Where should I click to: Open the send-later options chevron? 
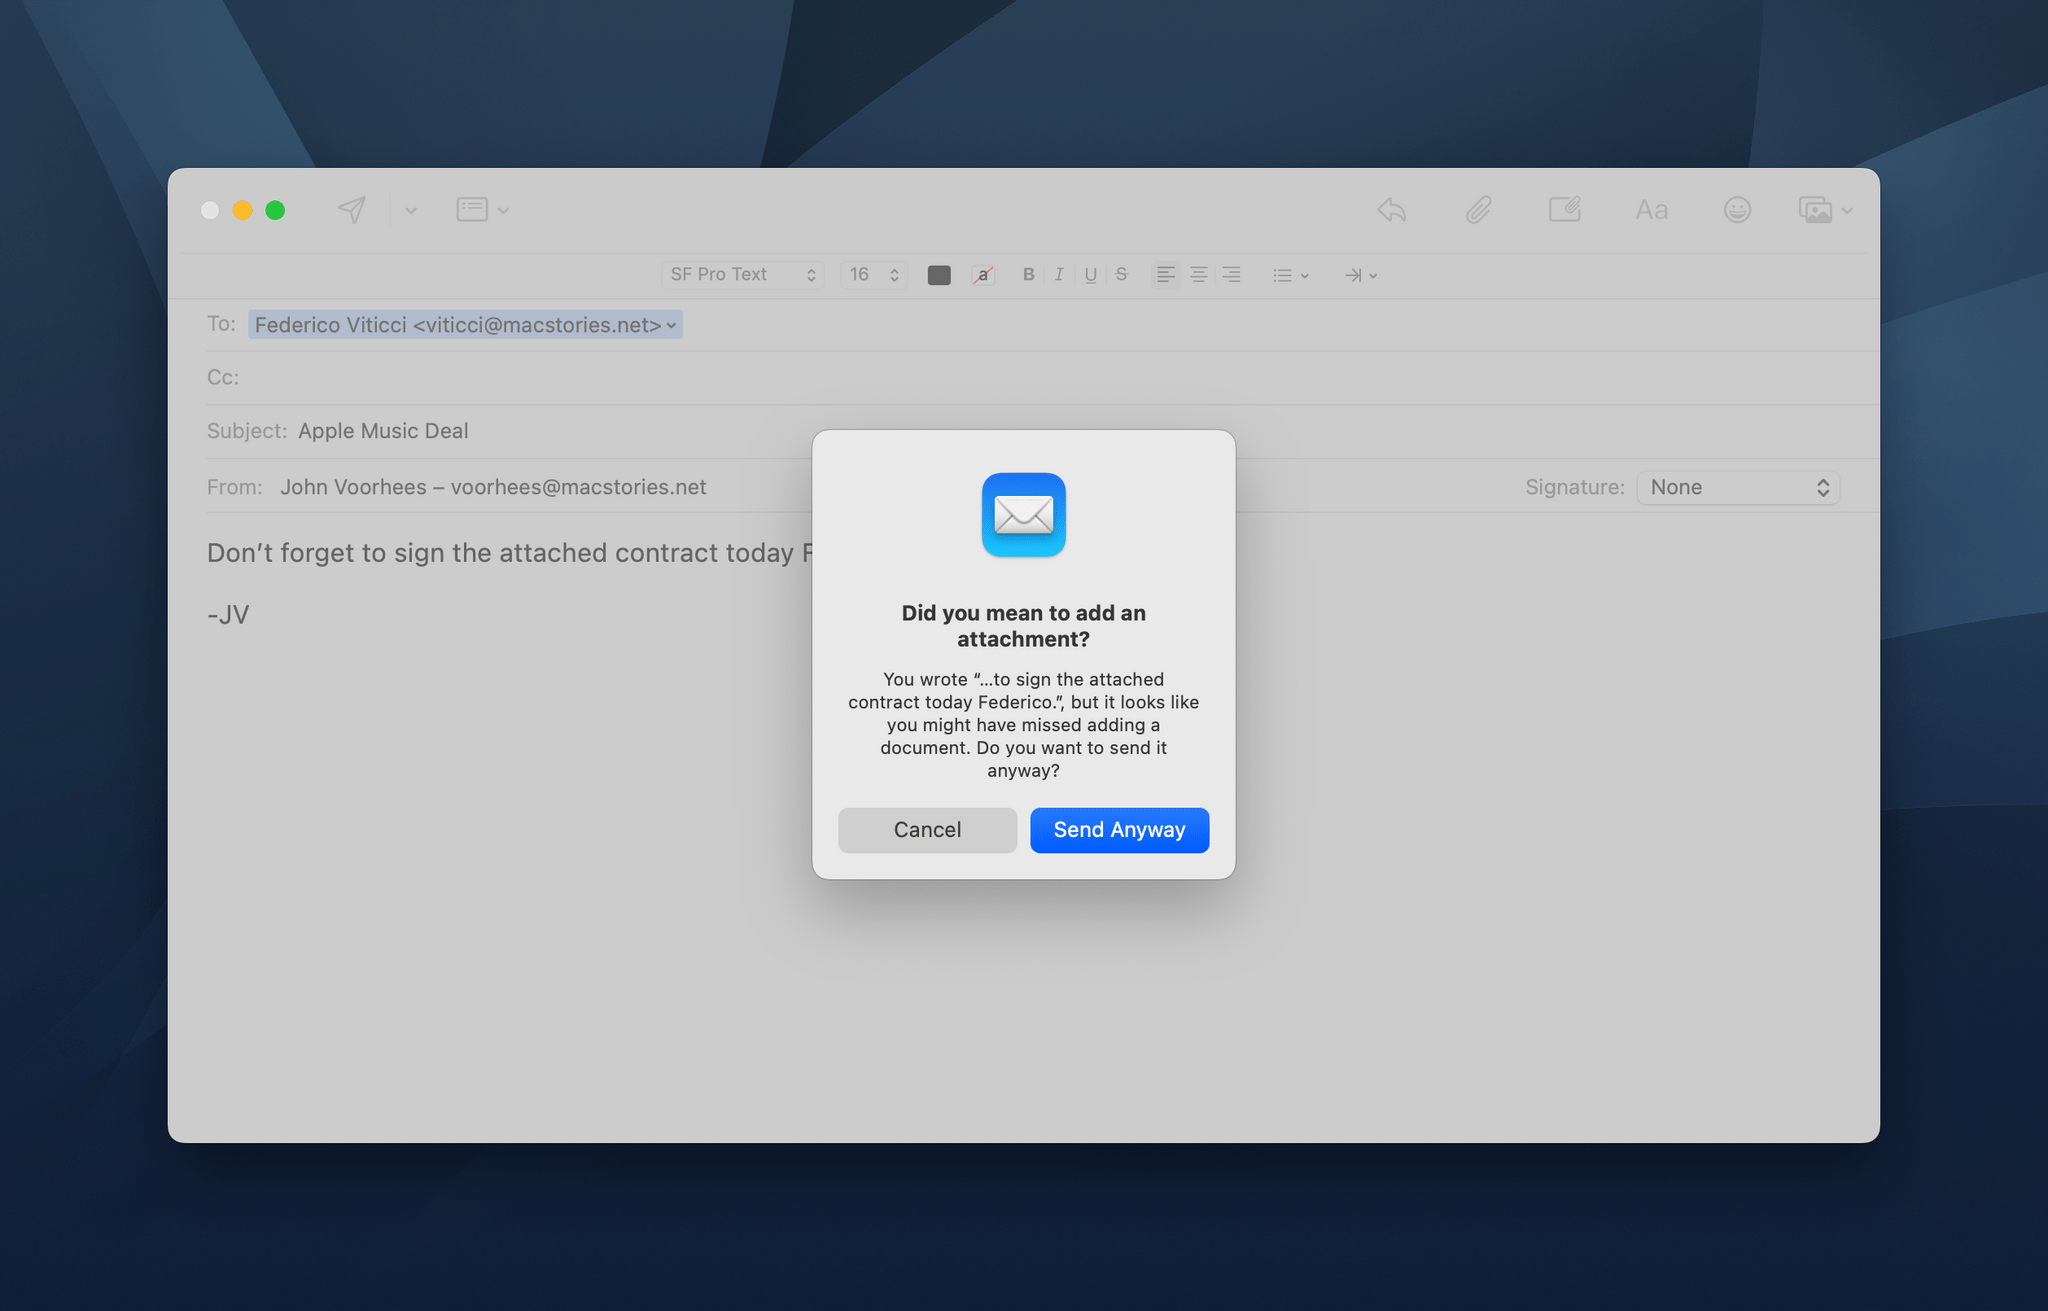[411, 211]
